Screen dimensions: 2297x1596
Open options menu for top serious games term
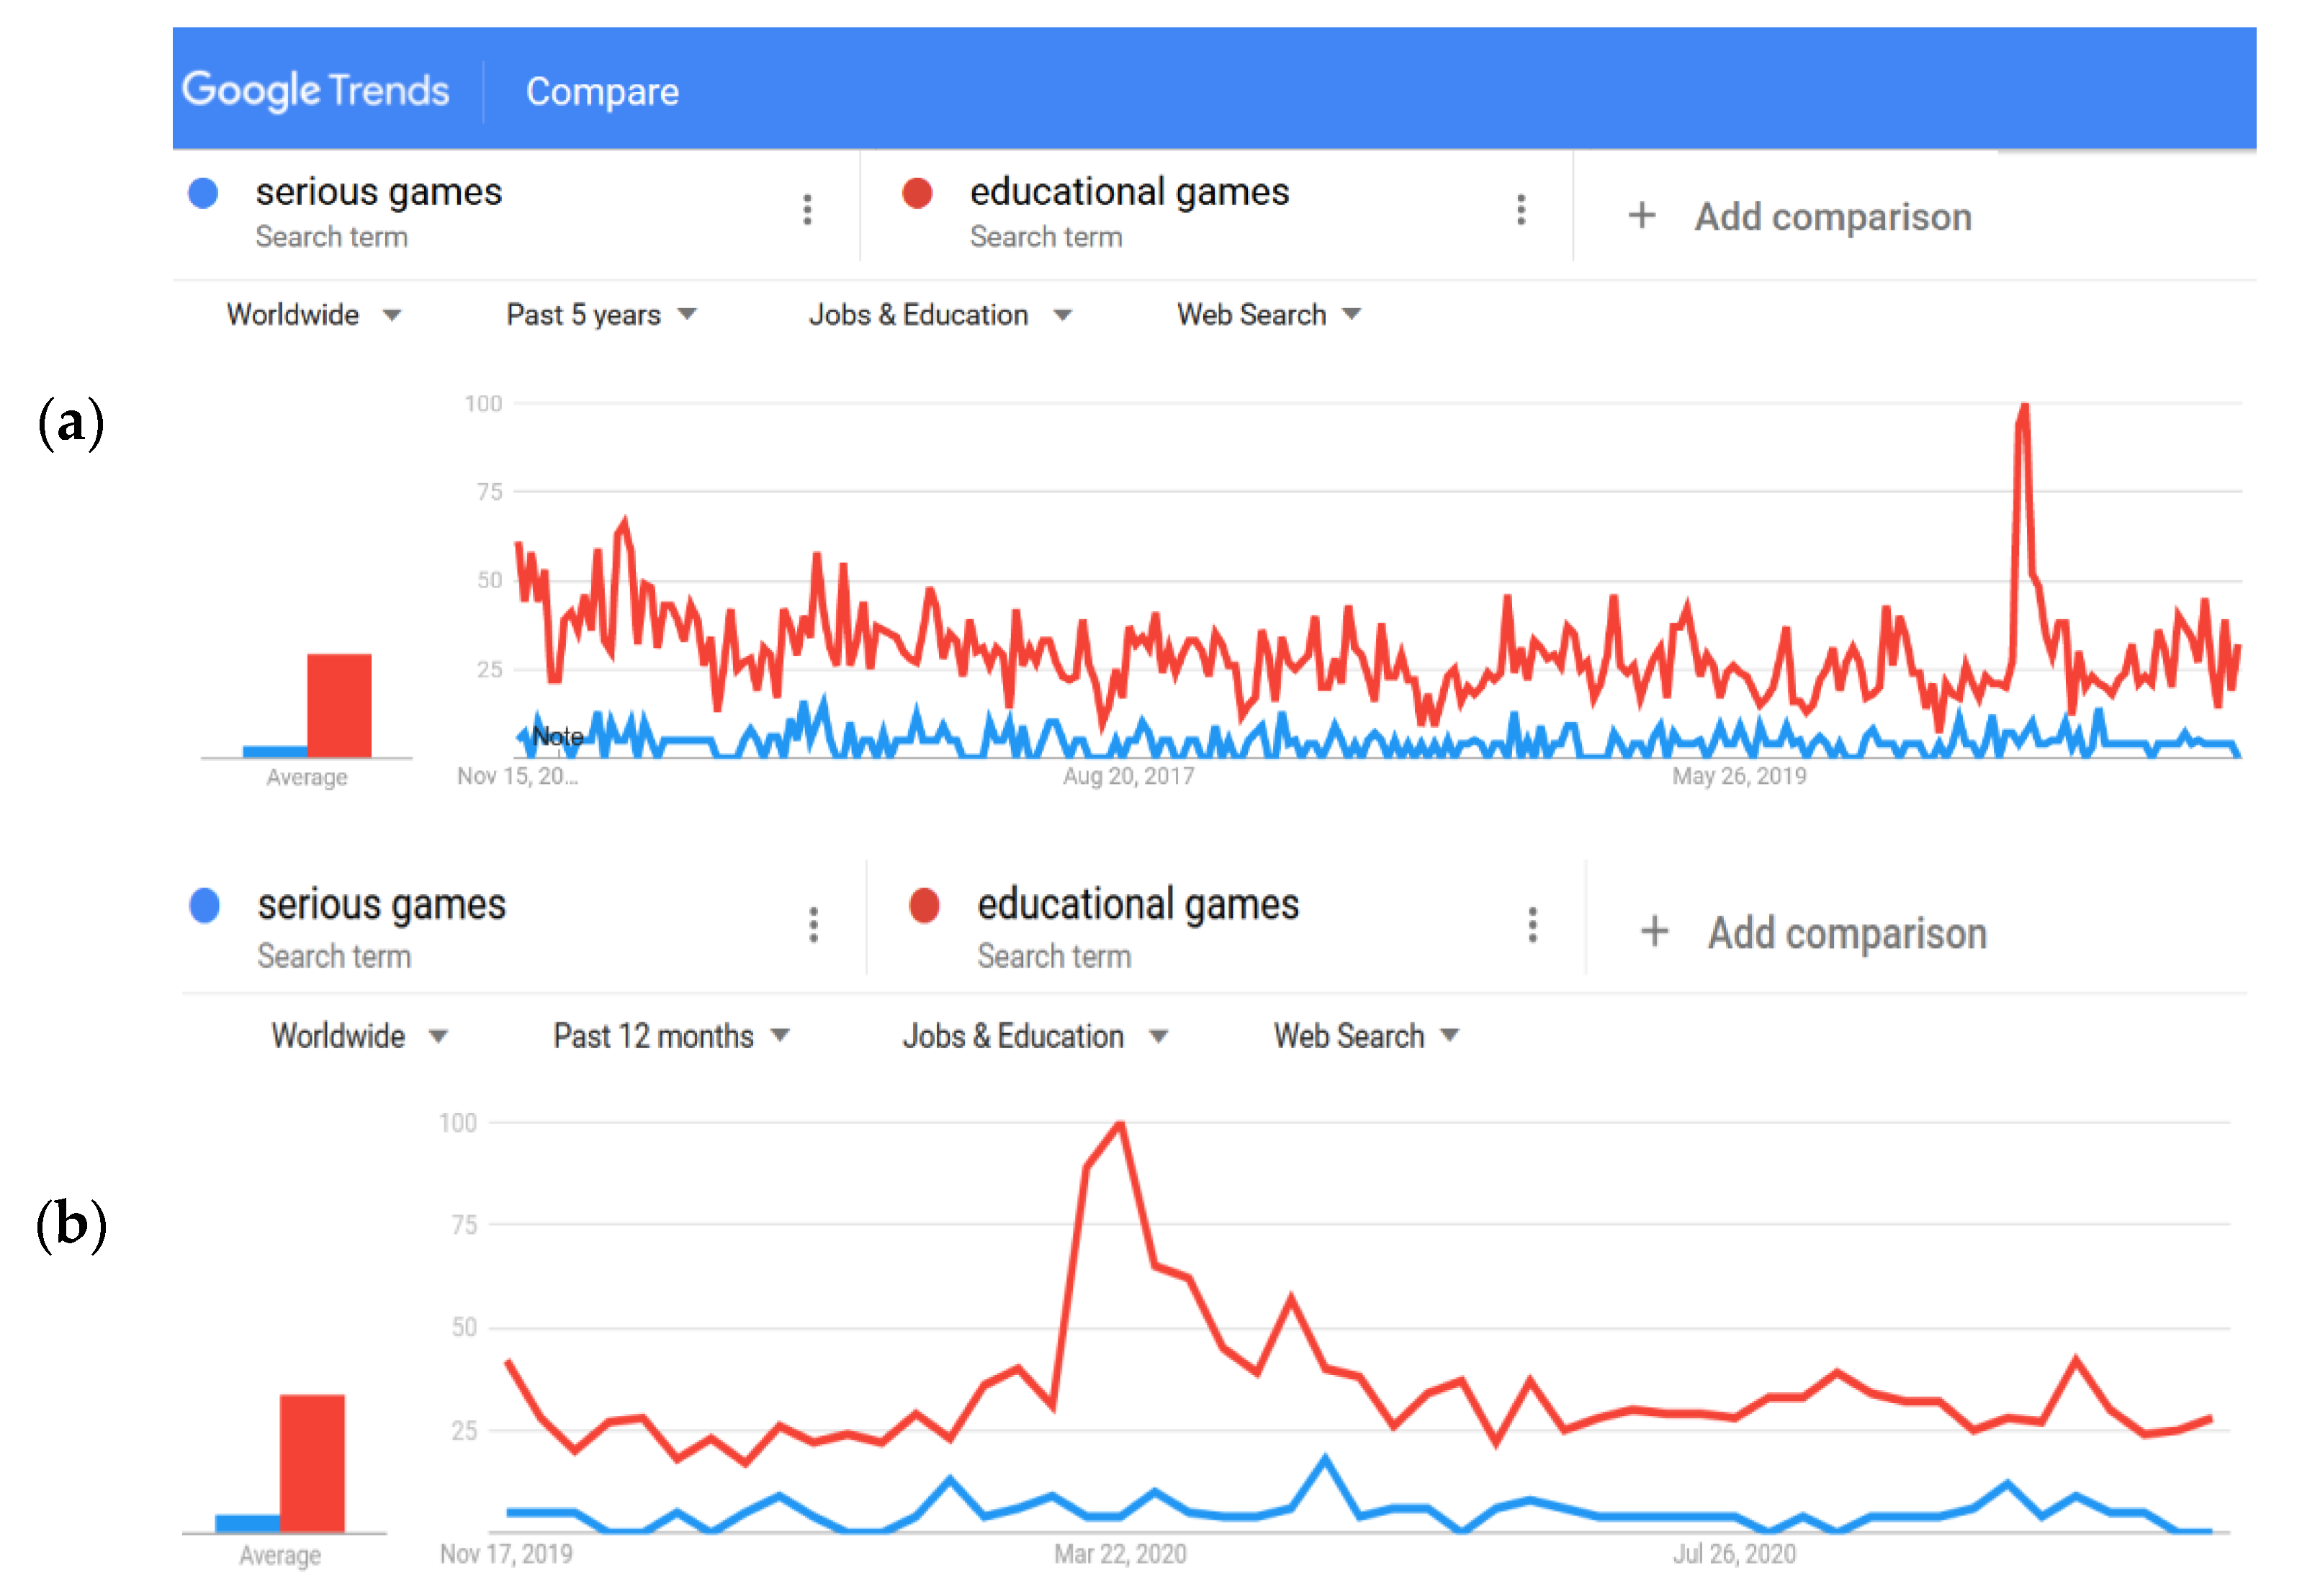coord(807,210)
